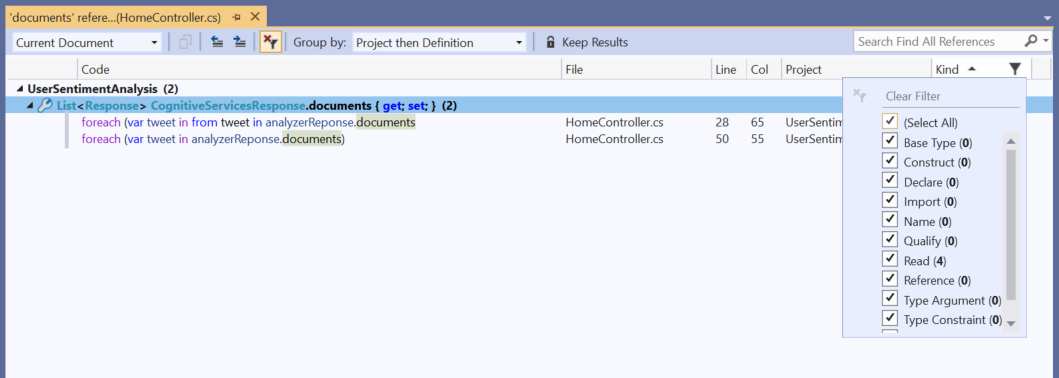Click the search magnifier icon
This screenshot has width=1059, height=378.
[1031, 41]
